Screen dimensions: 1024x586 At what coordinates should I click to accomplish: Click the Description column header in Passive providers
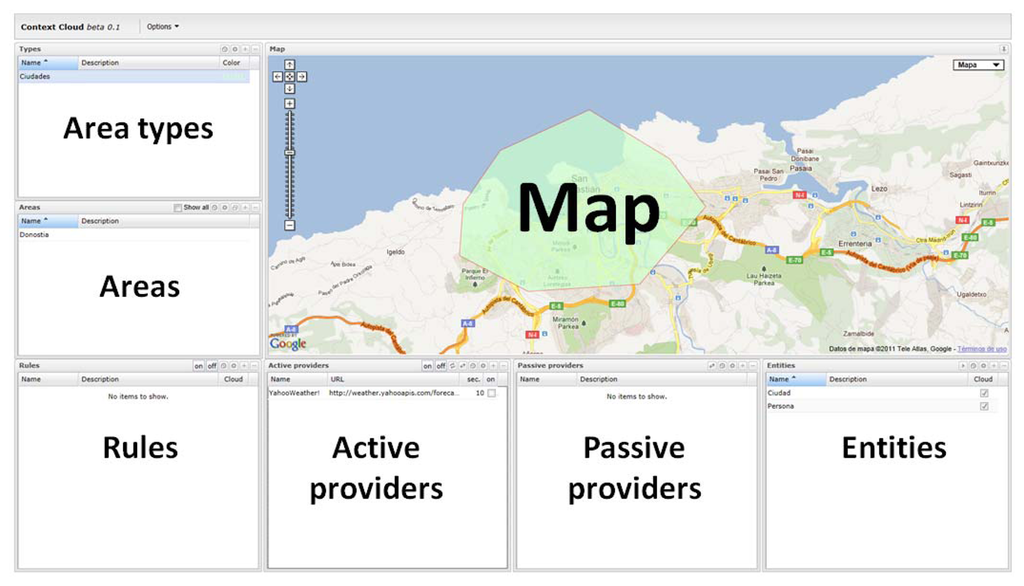coord(662,379)
